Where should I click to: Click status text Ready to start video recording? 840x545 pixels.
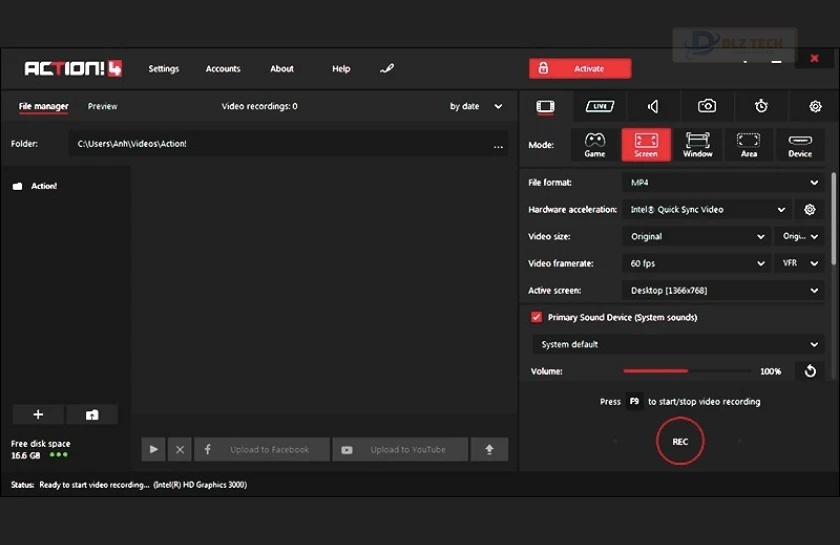94,484
